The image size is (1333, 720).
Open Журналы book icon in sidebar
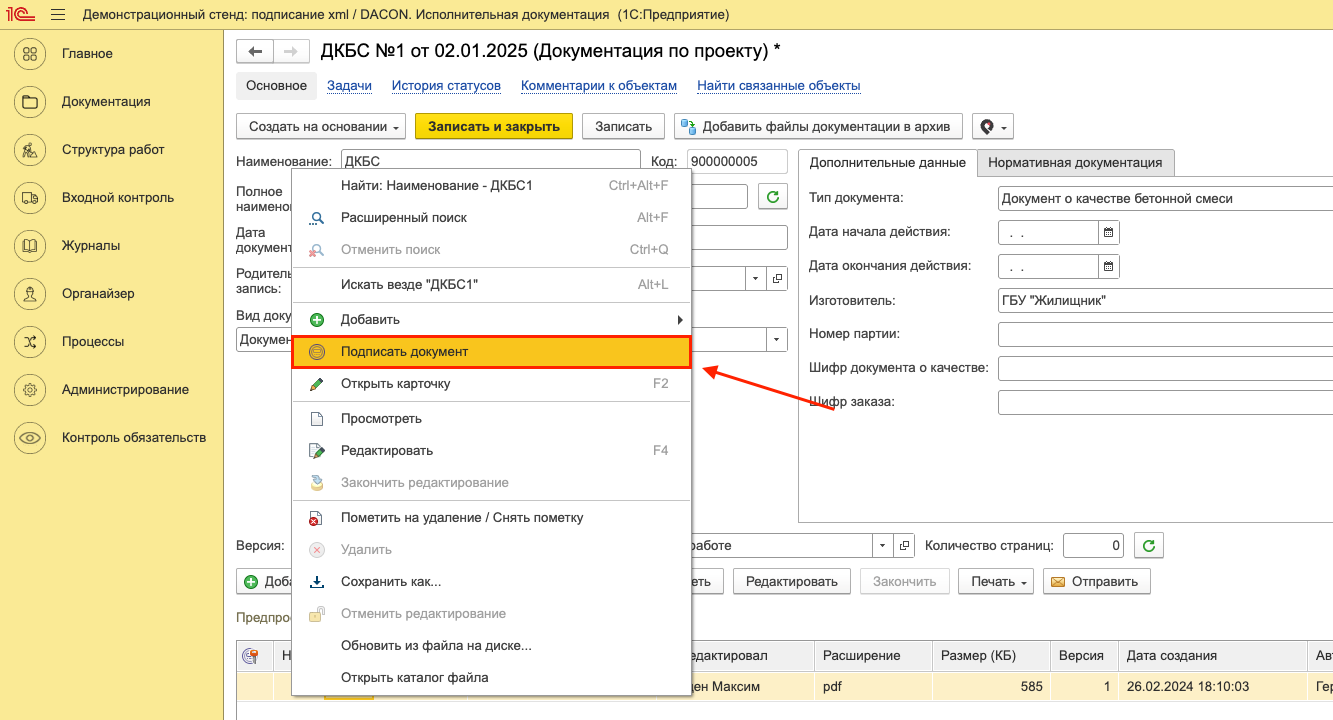click(30, 245)
